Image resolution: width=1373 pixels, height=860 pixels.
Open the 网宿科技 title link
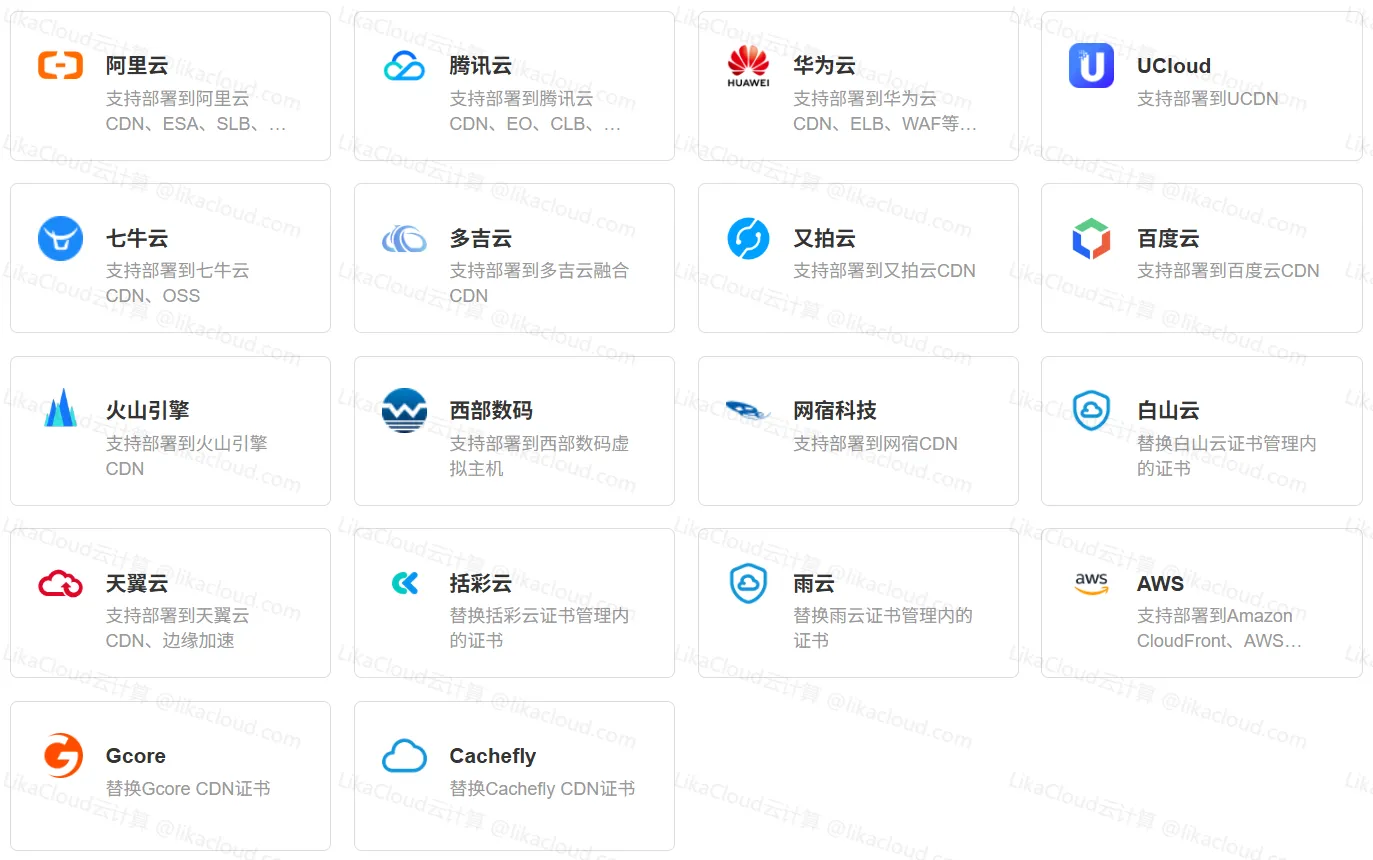(834, 411)
